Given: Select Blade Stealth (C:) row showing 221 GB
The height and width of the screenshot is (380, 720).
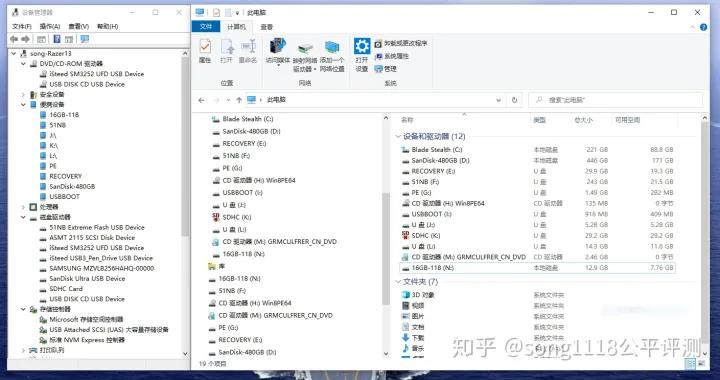Looking at the screenshot, I should [x=537, y=150].
